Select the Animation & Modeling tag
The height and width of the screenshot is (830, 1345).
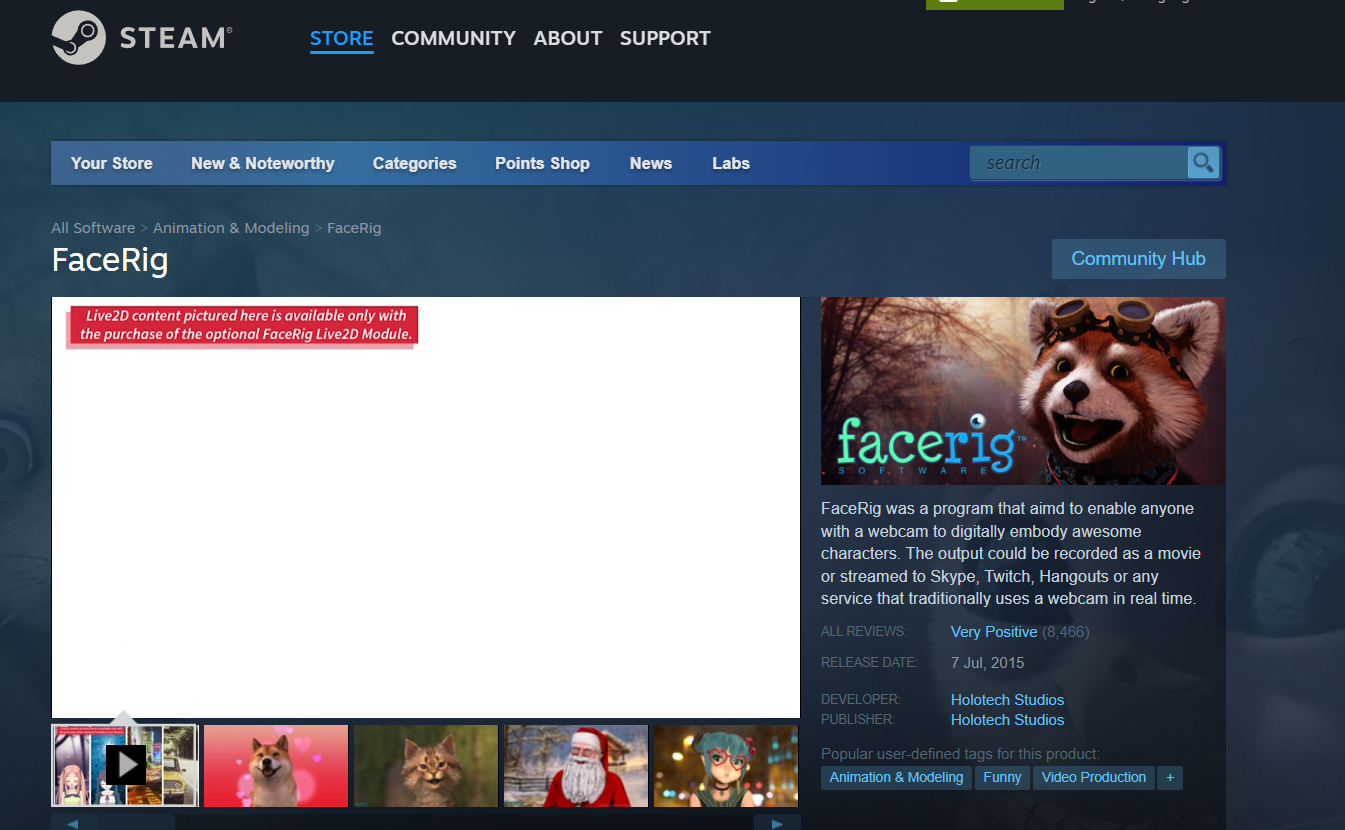(x=896, y=777)
